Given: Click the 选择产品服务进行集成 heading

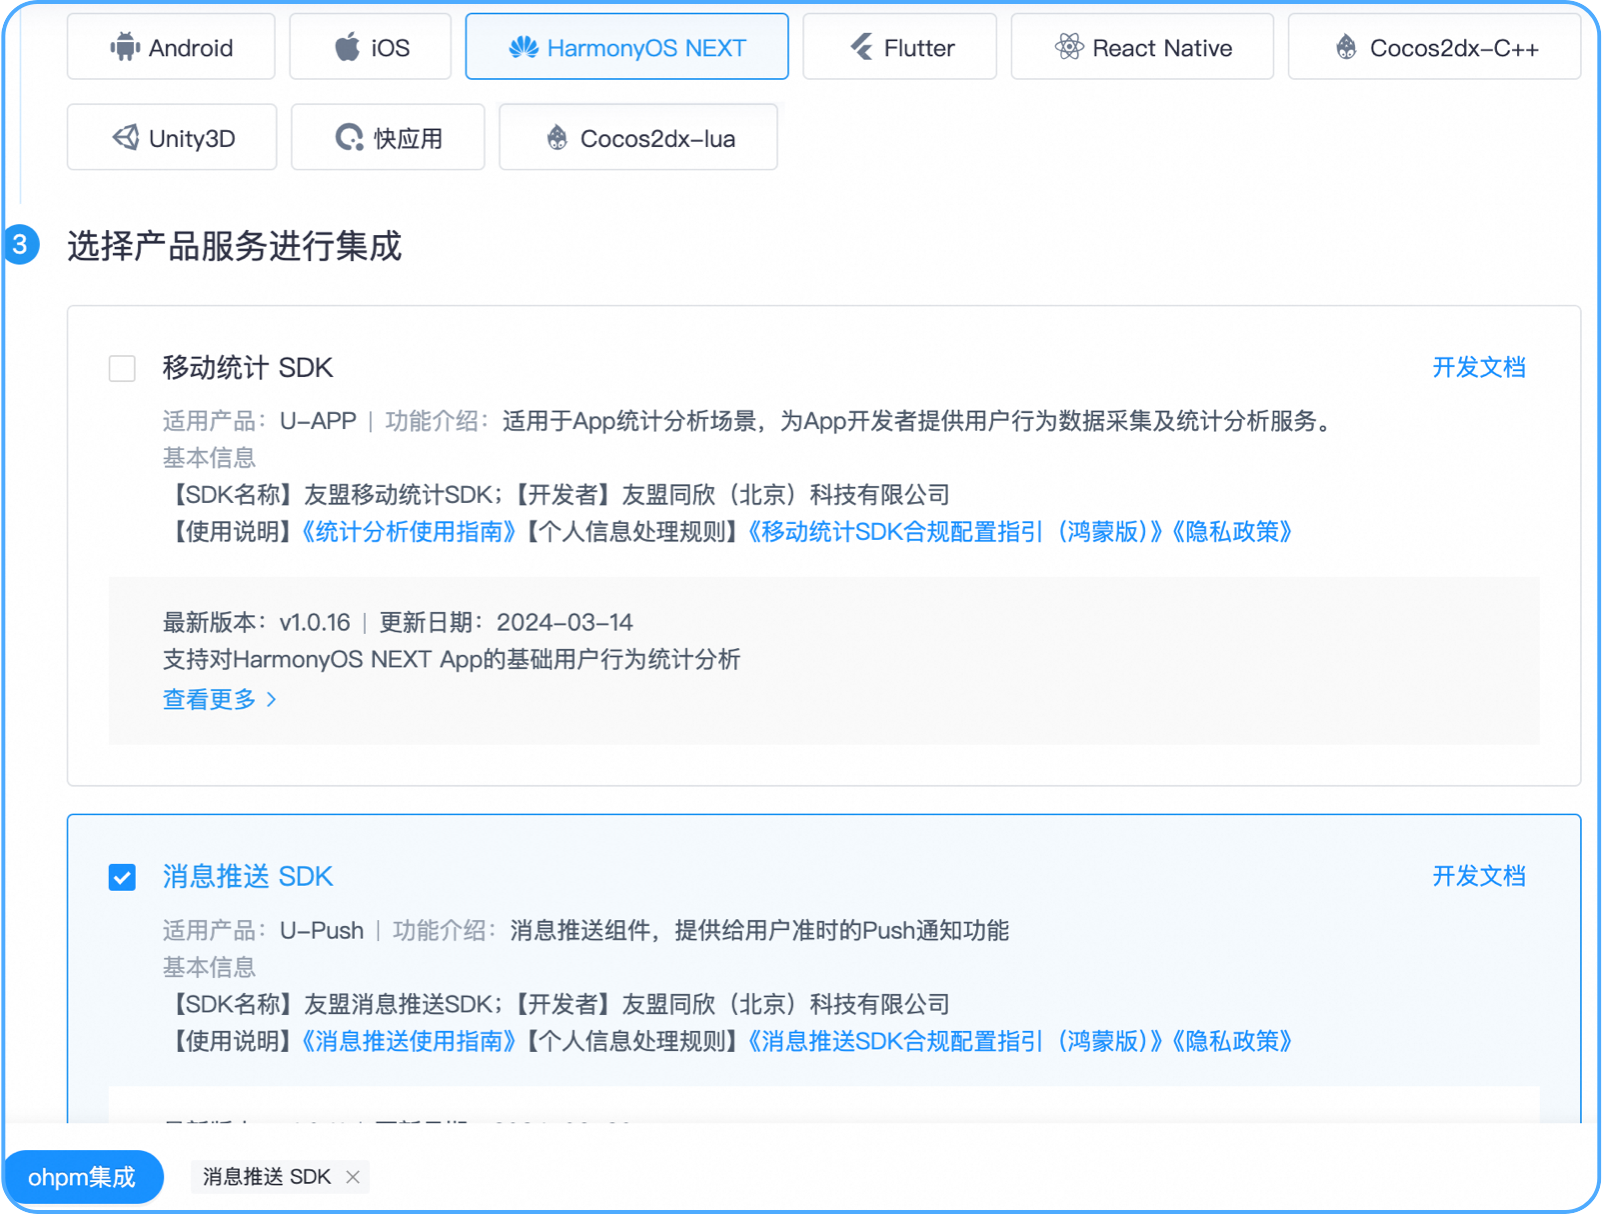Looking at the screenshot, I should click(x=234, y=246).
